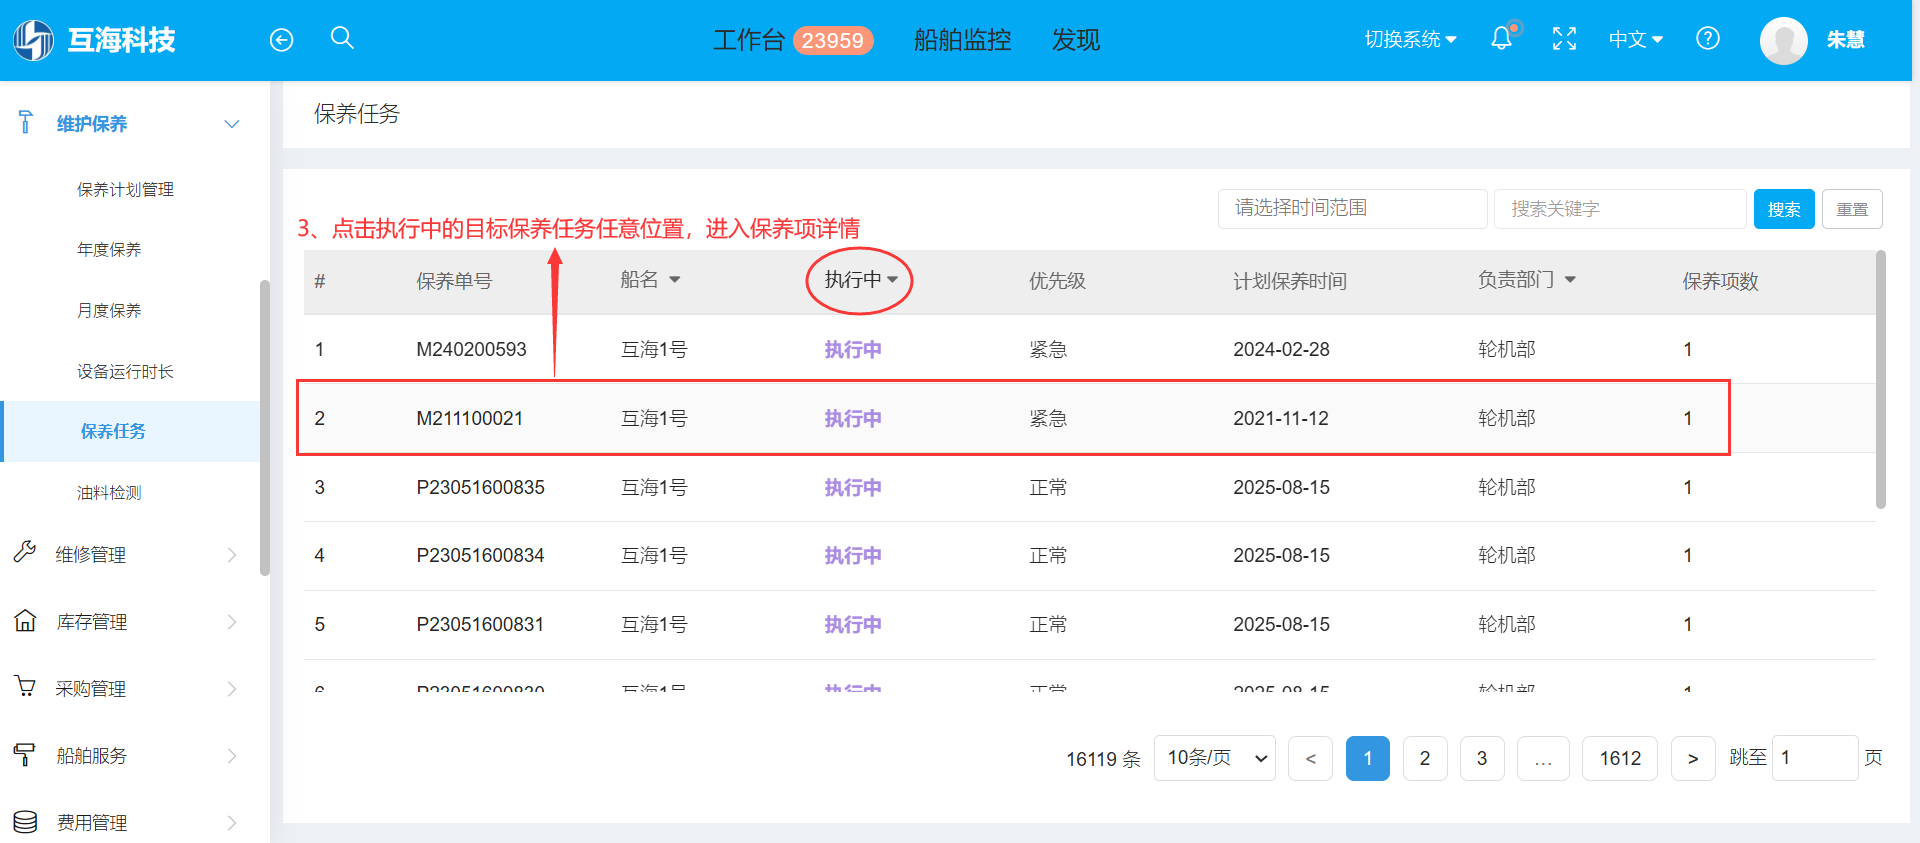Expand 采购管理 submenu arrow
The image size is (1920, 843).
pos(232,689)
